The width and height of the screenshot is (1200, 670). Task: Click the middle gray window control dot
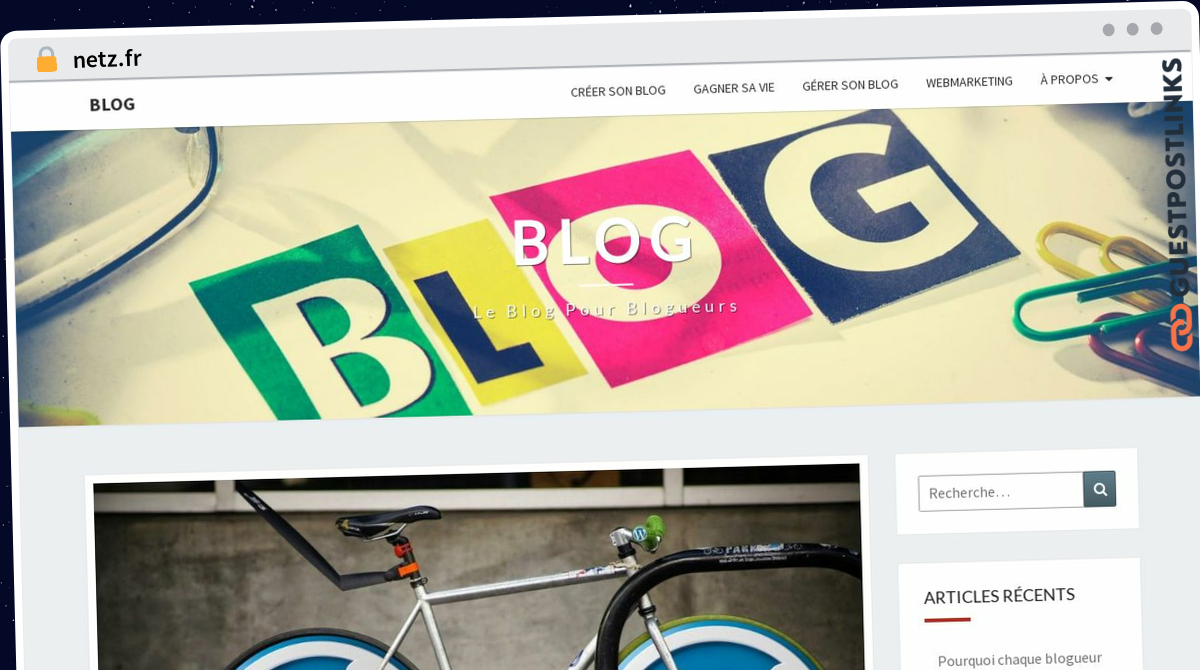pos(1132,29)
